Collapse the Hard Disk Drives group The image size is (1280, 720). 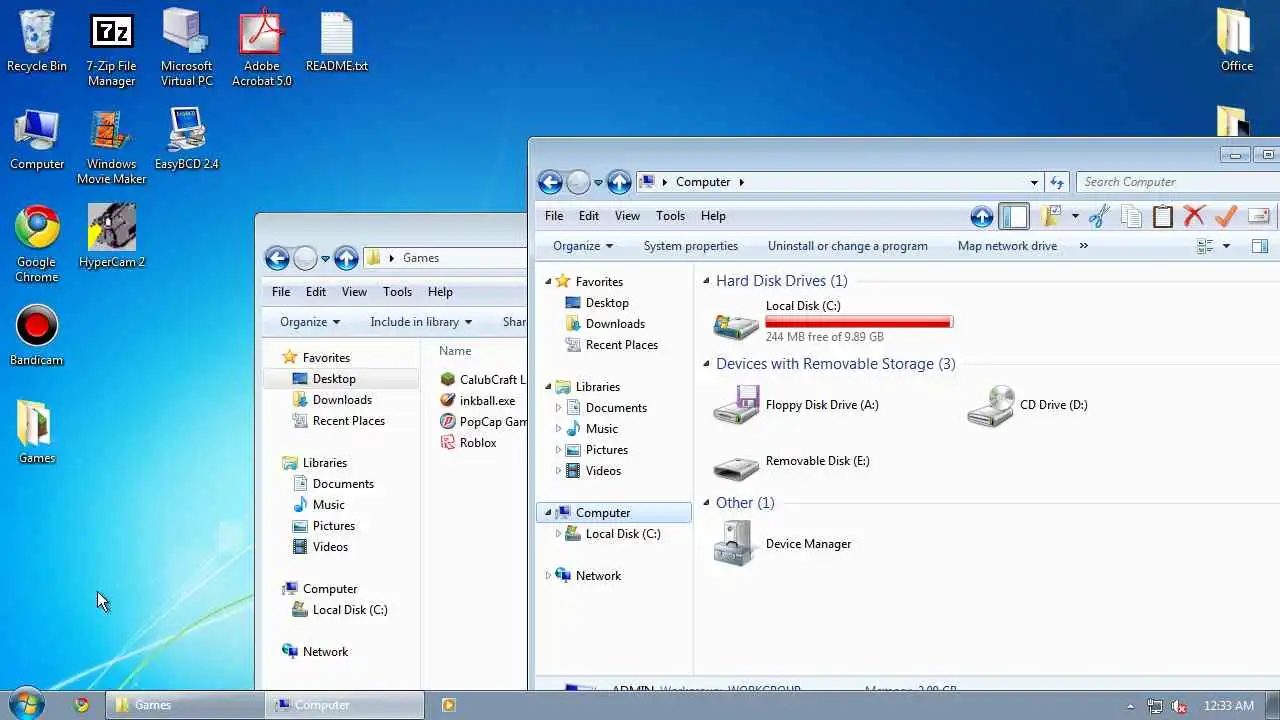pos(706,282)
